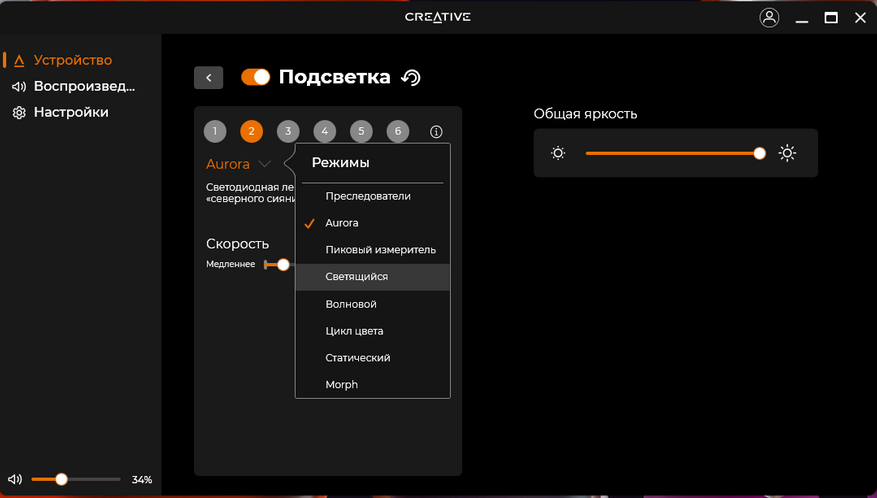Open the Настройки section
Image resolution: width=877 pixels, height=498 pixels.
71,112
